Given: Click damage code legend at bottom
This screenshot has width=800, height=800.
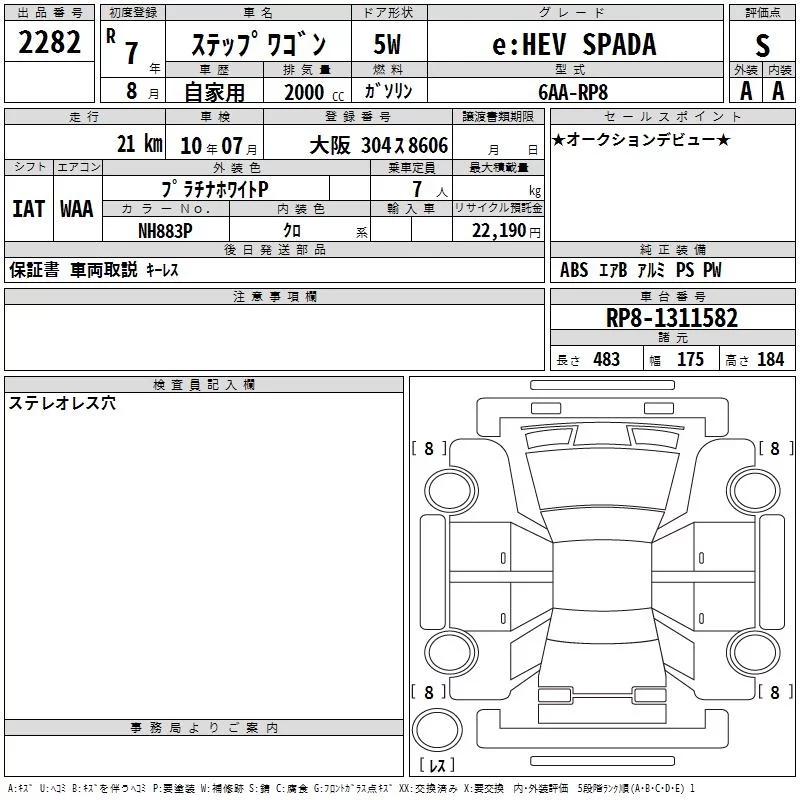Looking at the screenshot, I should click(351, 789).
